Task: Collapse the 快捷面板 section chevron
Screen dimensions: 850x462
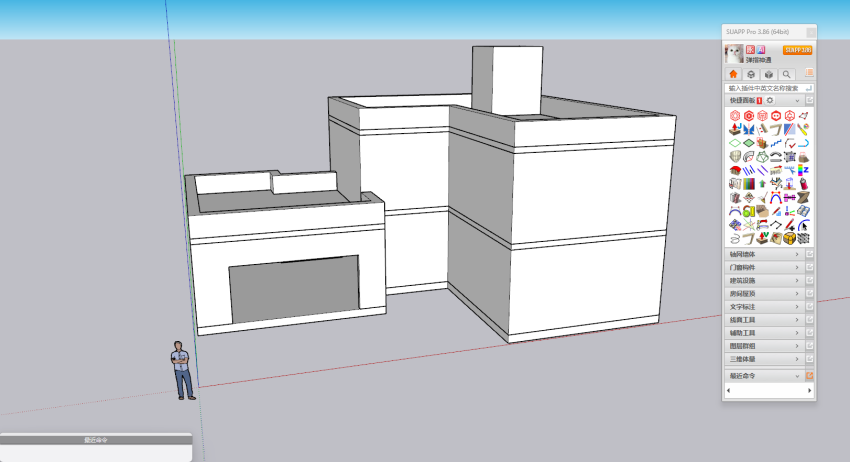Action: point(797,101)
